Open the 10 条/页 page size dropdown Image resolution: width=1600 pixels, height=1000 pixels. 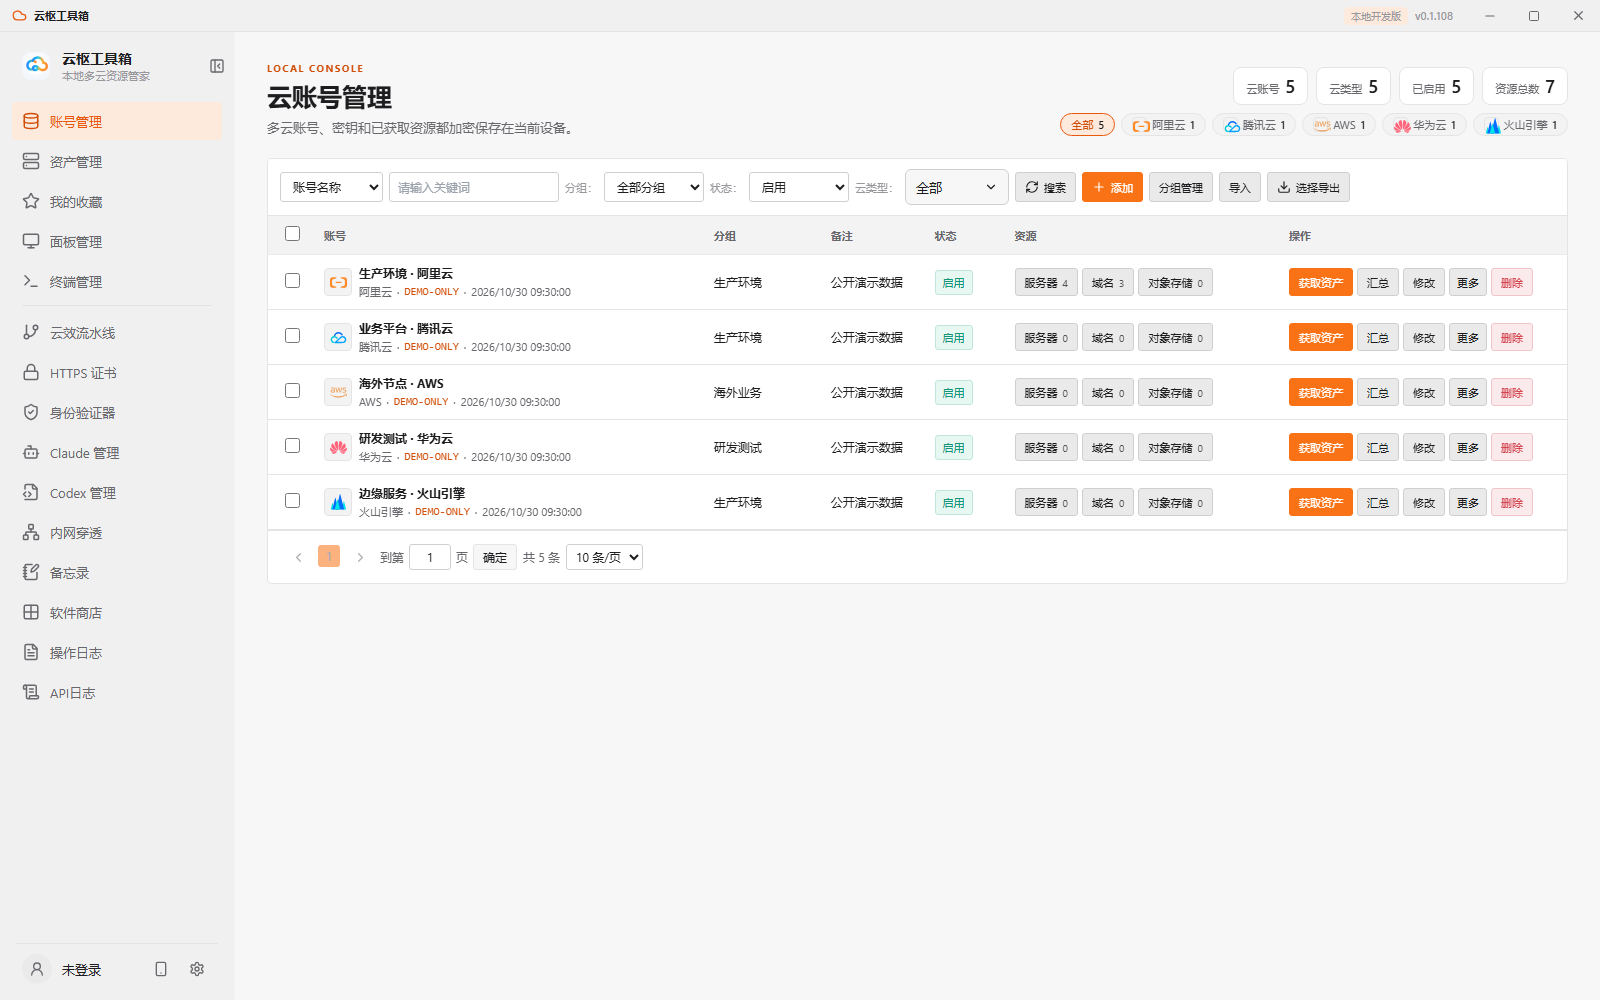click(604, 557)
